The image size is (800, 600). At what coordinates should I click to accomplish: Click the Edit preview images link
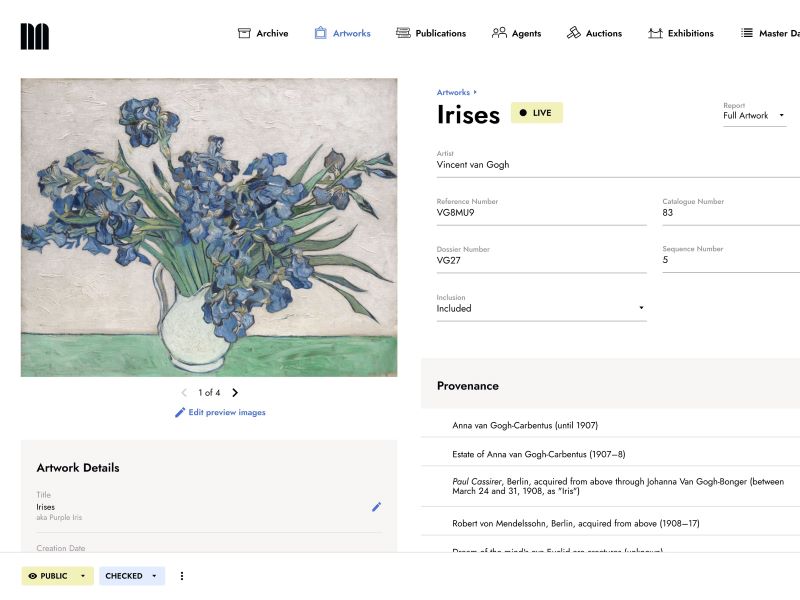coord(220,412)
